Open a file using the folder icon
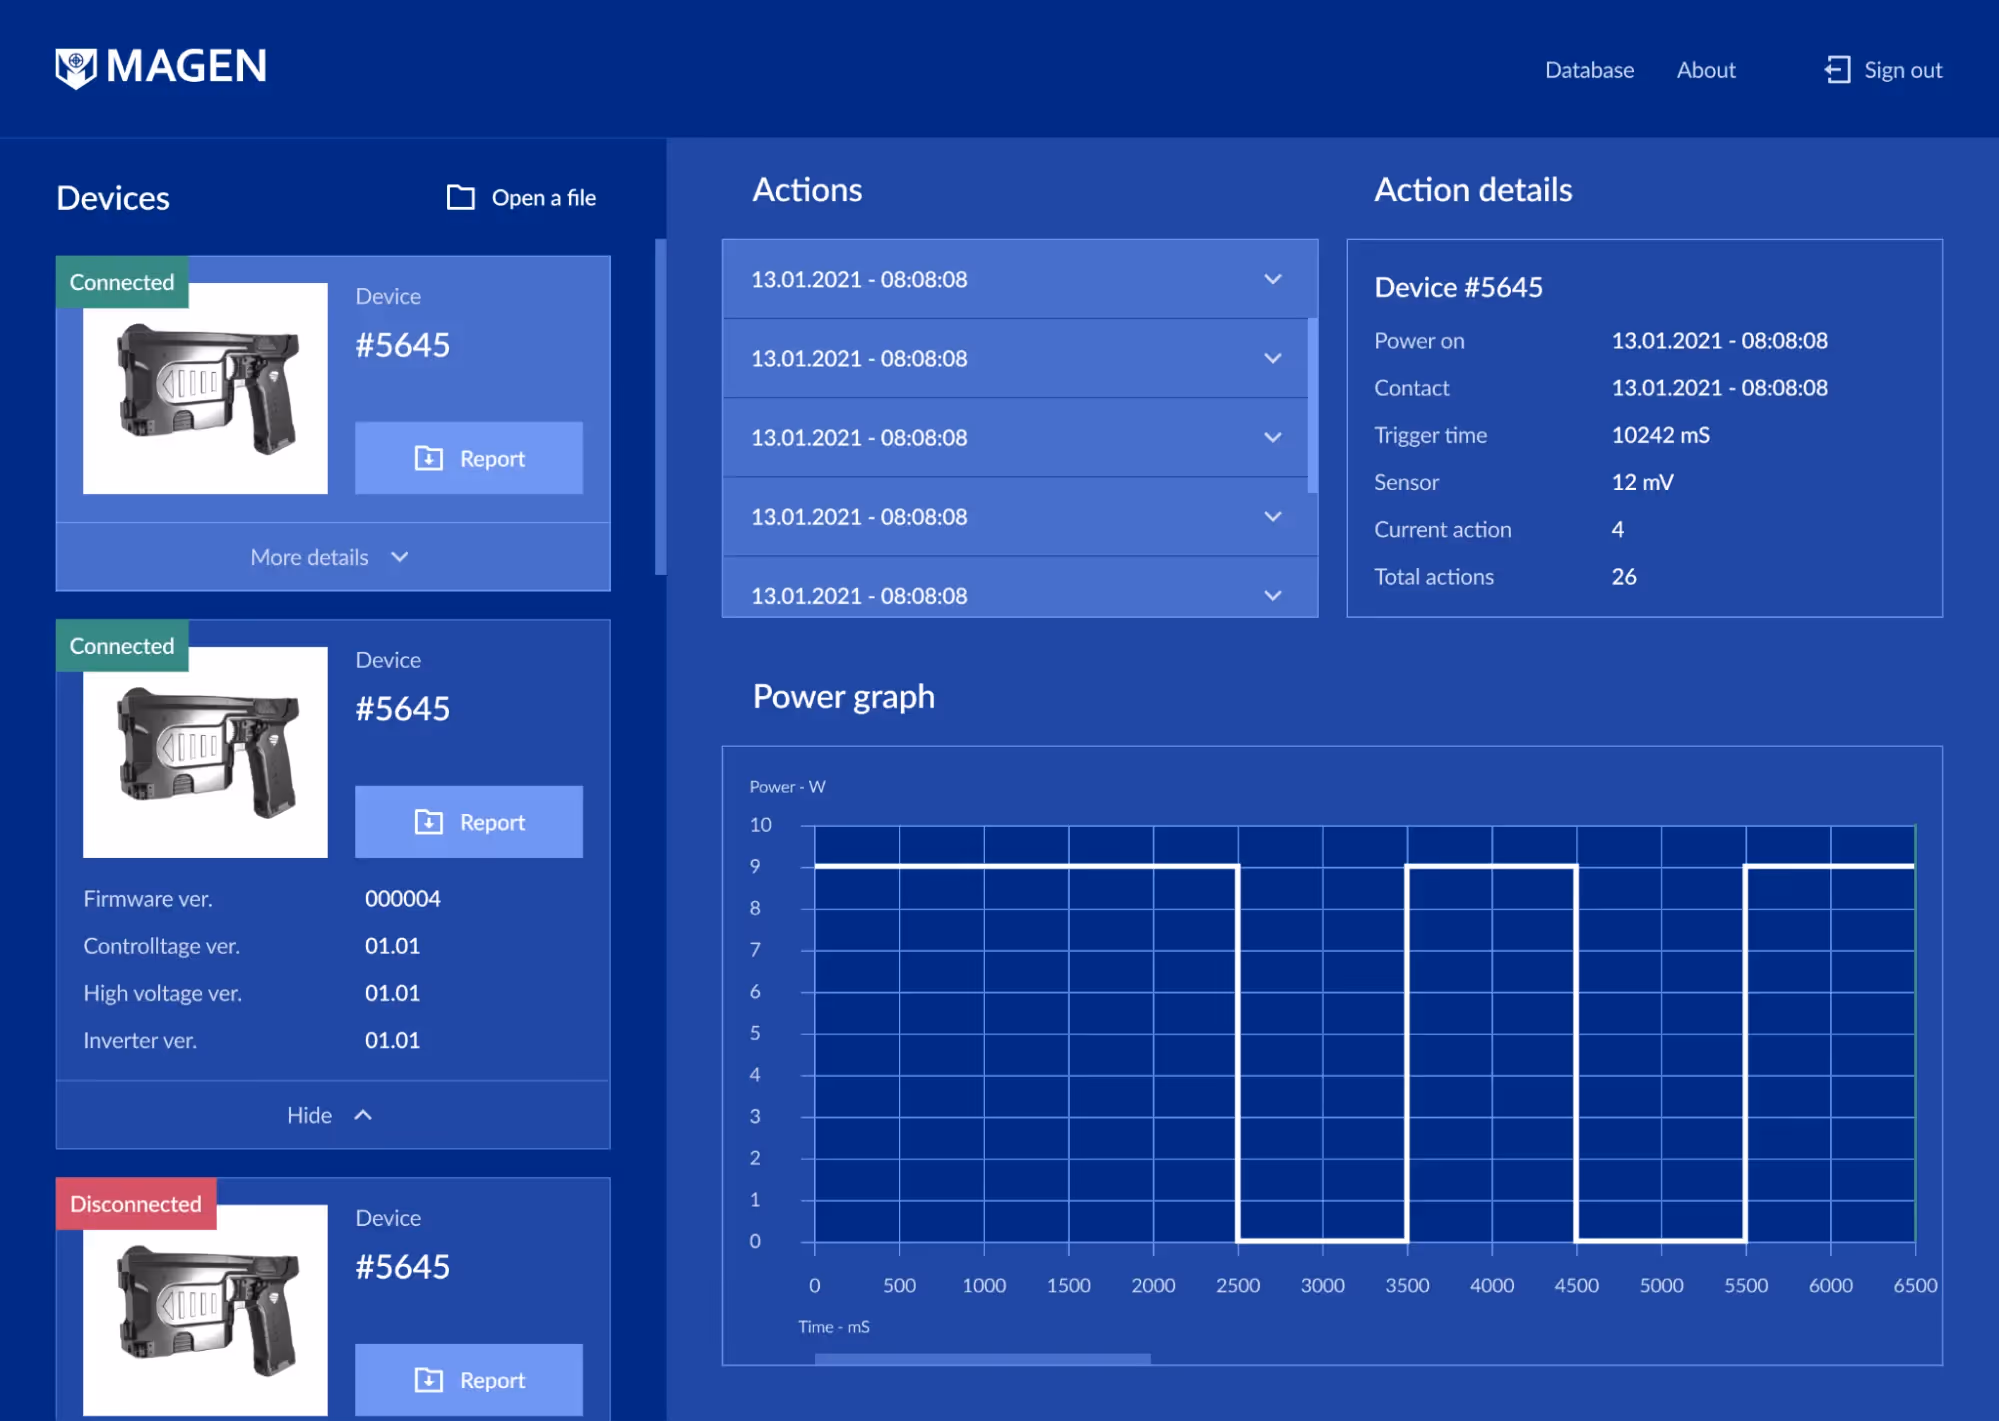 pos(460,197)
